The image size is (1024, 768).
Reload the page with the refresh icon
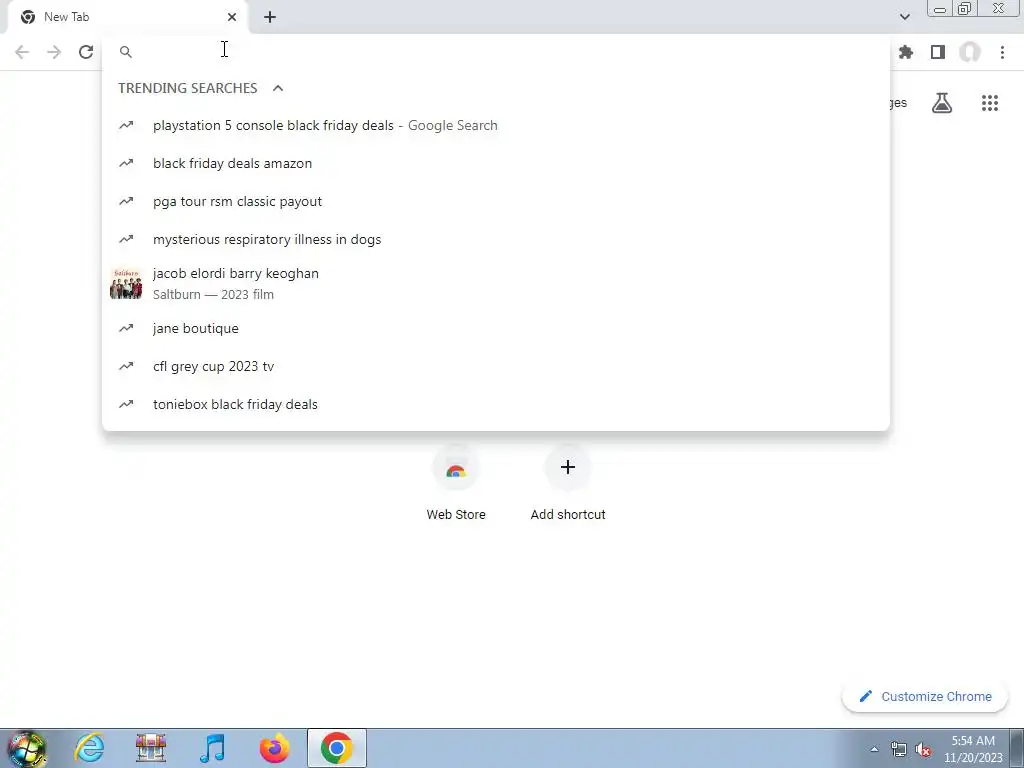(86, 52)
